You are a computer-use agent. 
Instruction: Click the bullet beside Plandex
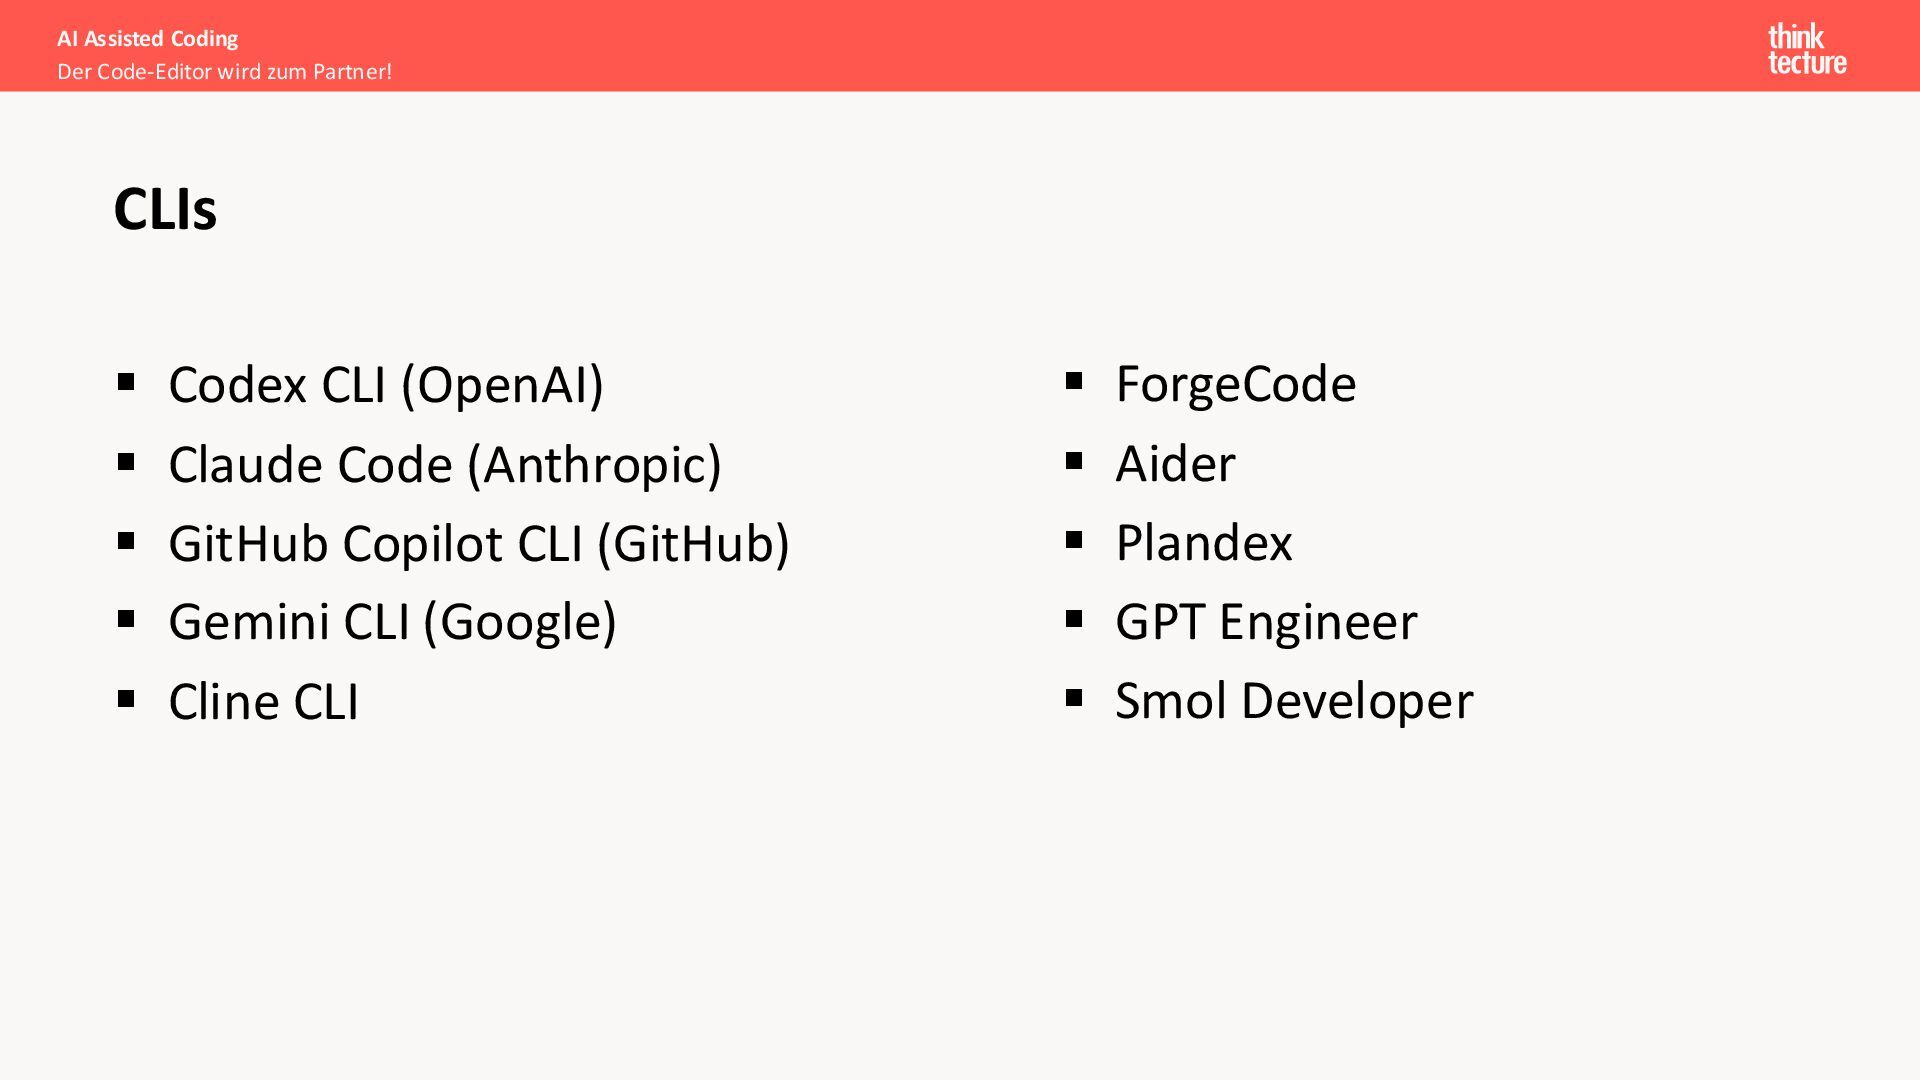click(1074, 540)
